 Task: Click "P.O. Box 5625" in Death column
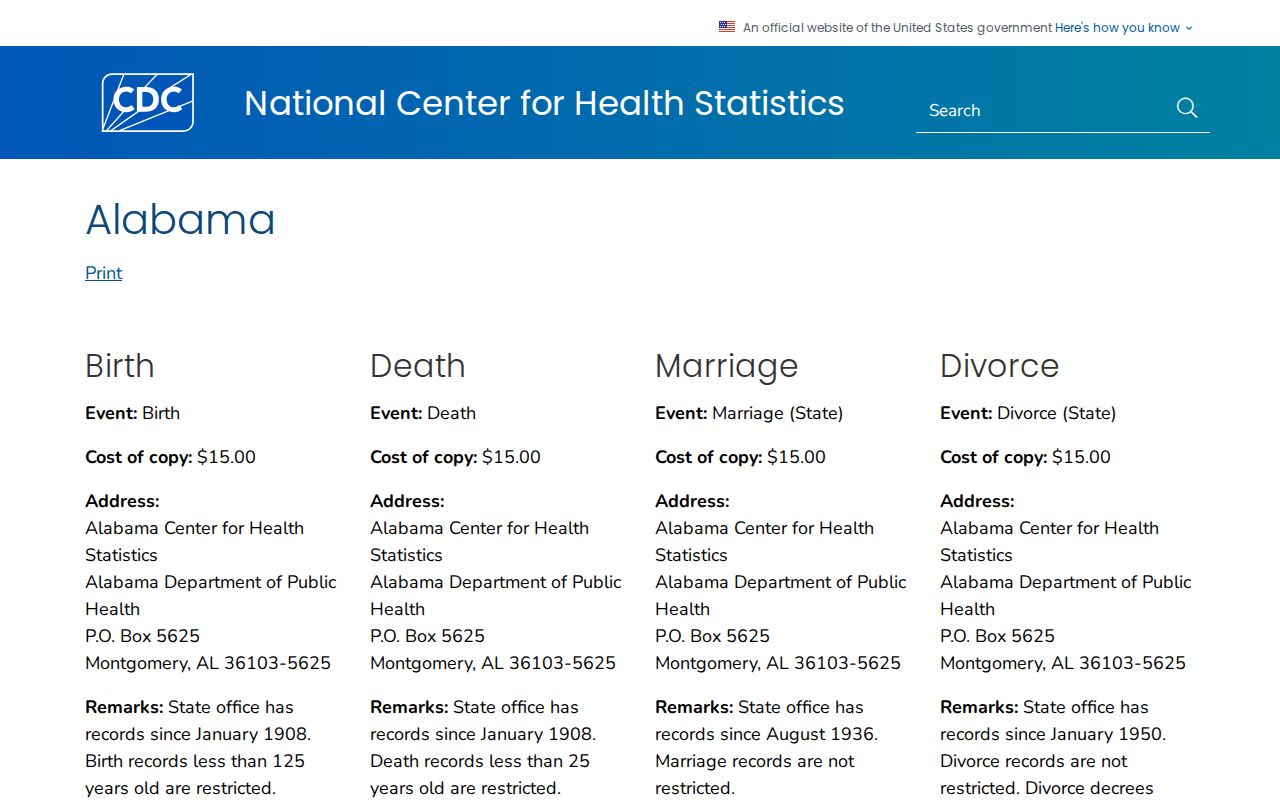click(x=428, y=636)
